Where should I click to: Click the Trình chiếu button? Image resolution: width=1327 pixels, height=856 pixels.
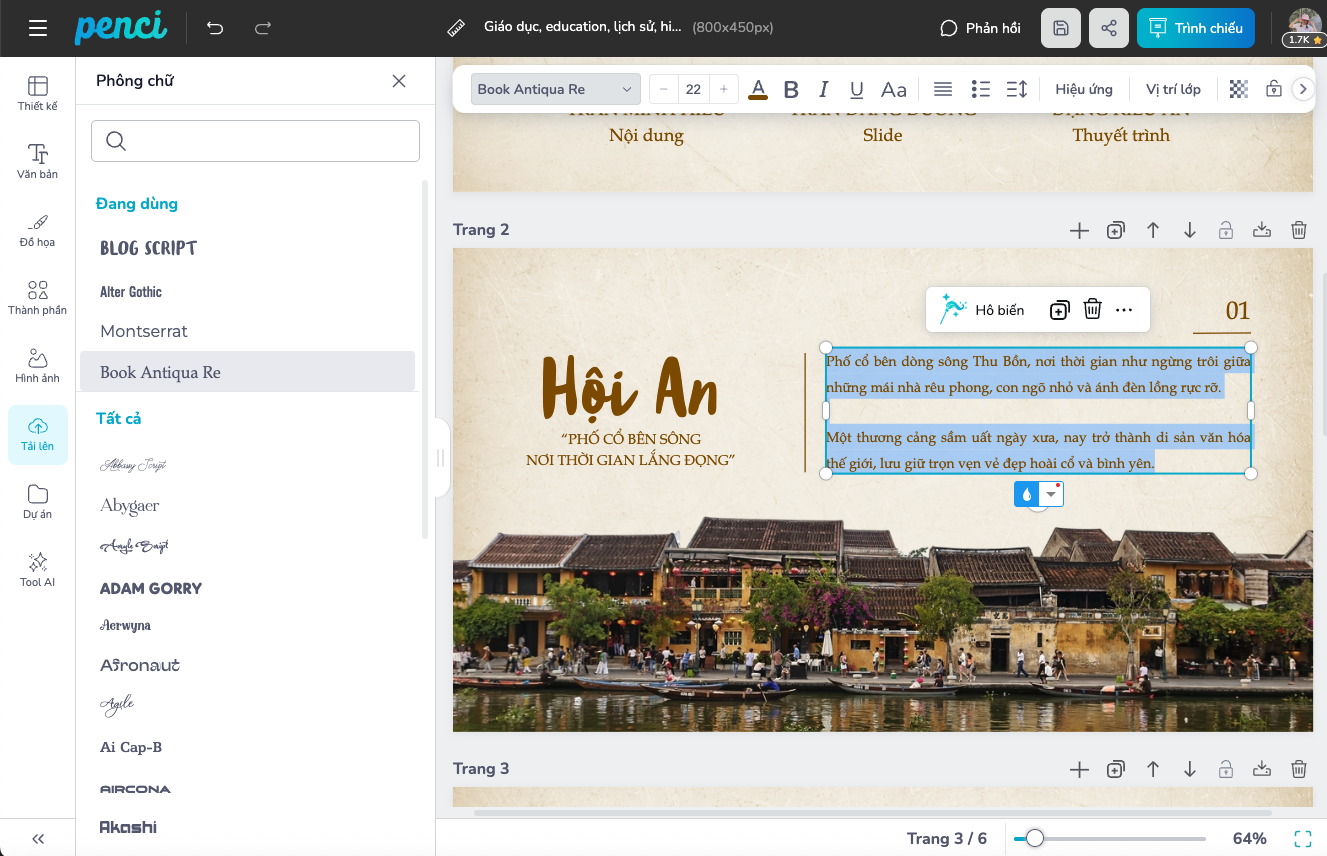click(x=1195, y=28)
